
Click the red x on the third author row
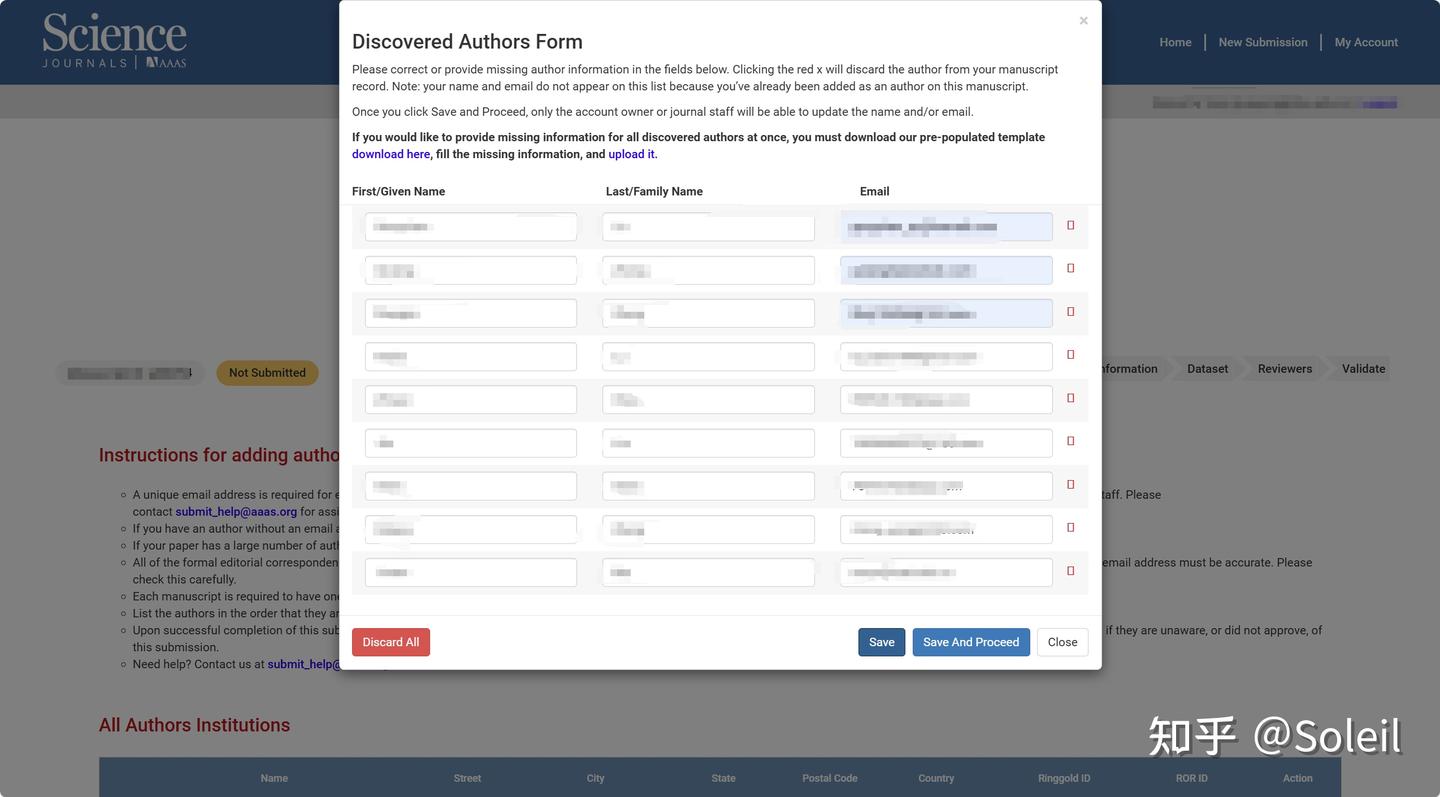[1071, 311]
